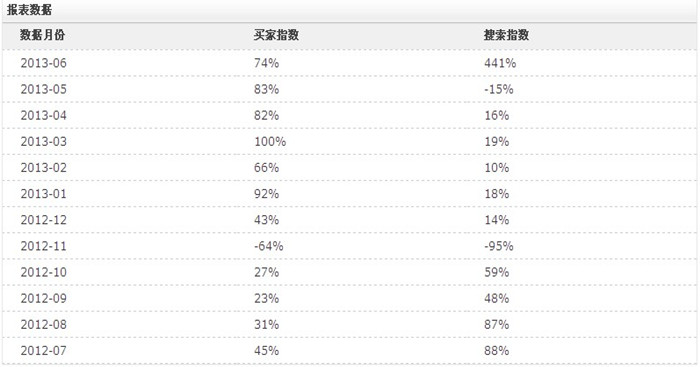Select the 数据月份 column header
The height and width of the screenshot is (367, 700).
pos(42,35)
